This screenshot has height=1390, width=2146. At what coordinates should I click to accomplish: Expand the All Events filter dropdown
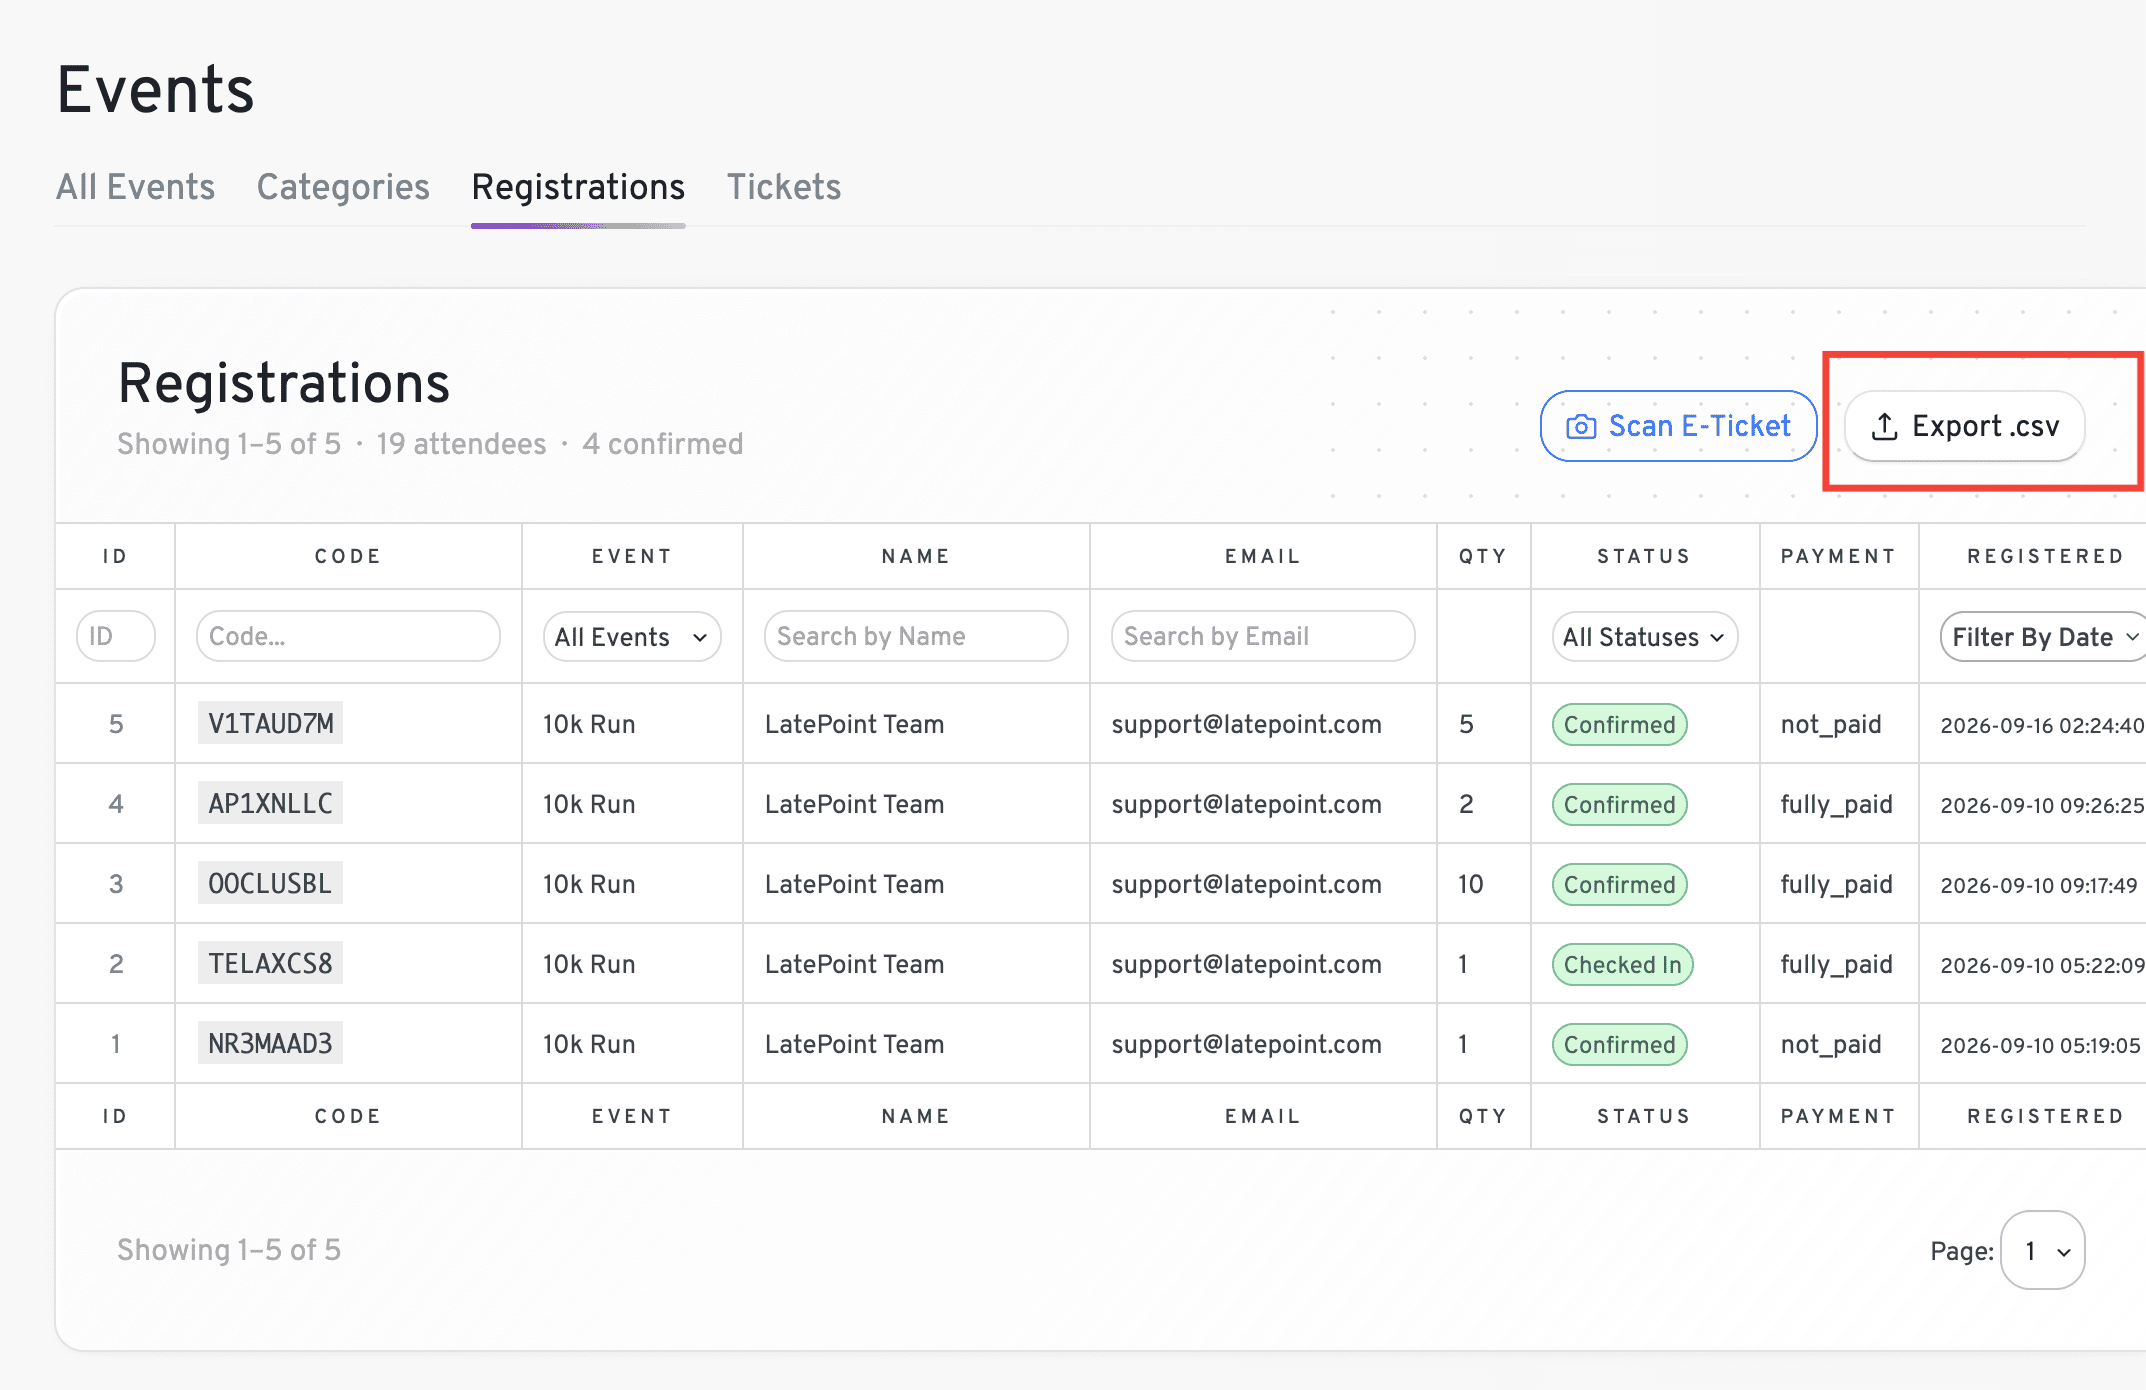pyautogui.click(x=632, y=637)
